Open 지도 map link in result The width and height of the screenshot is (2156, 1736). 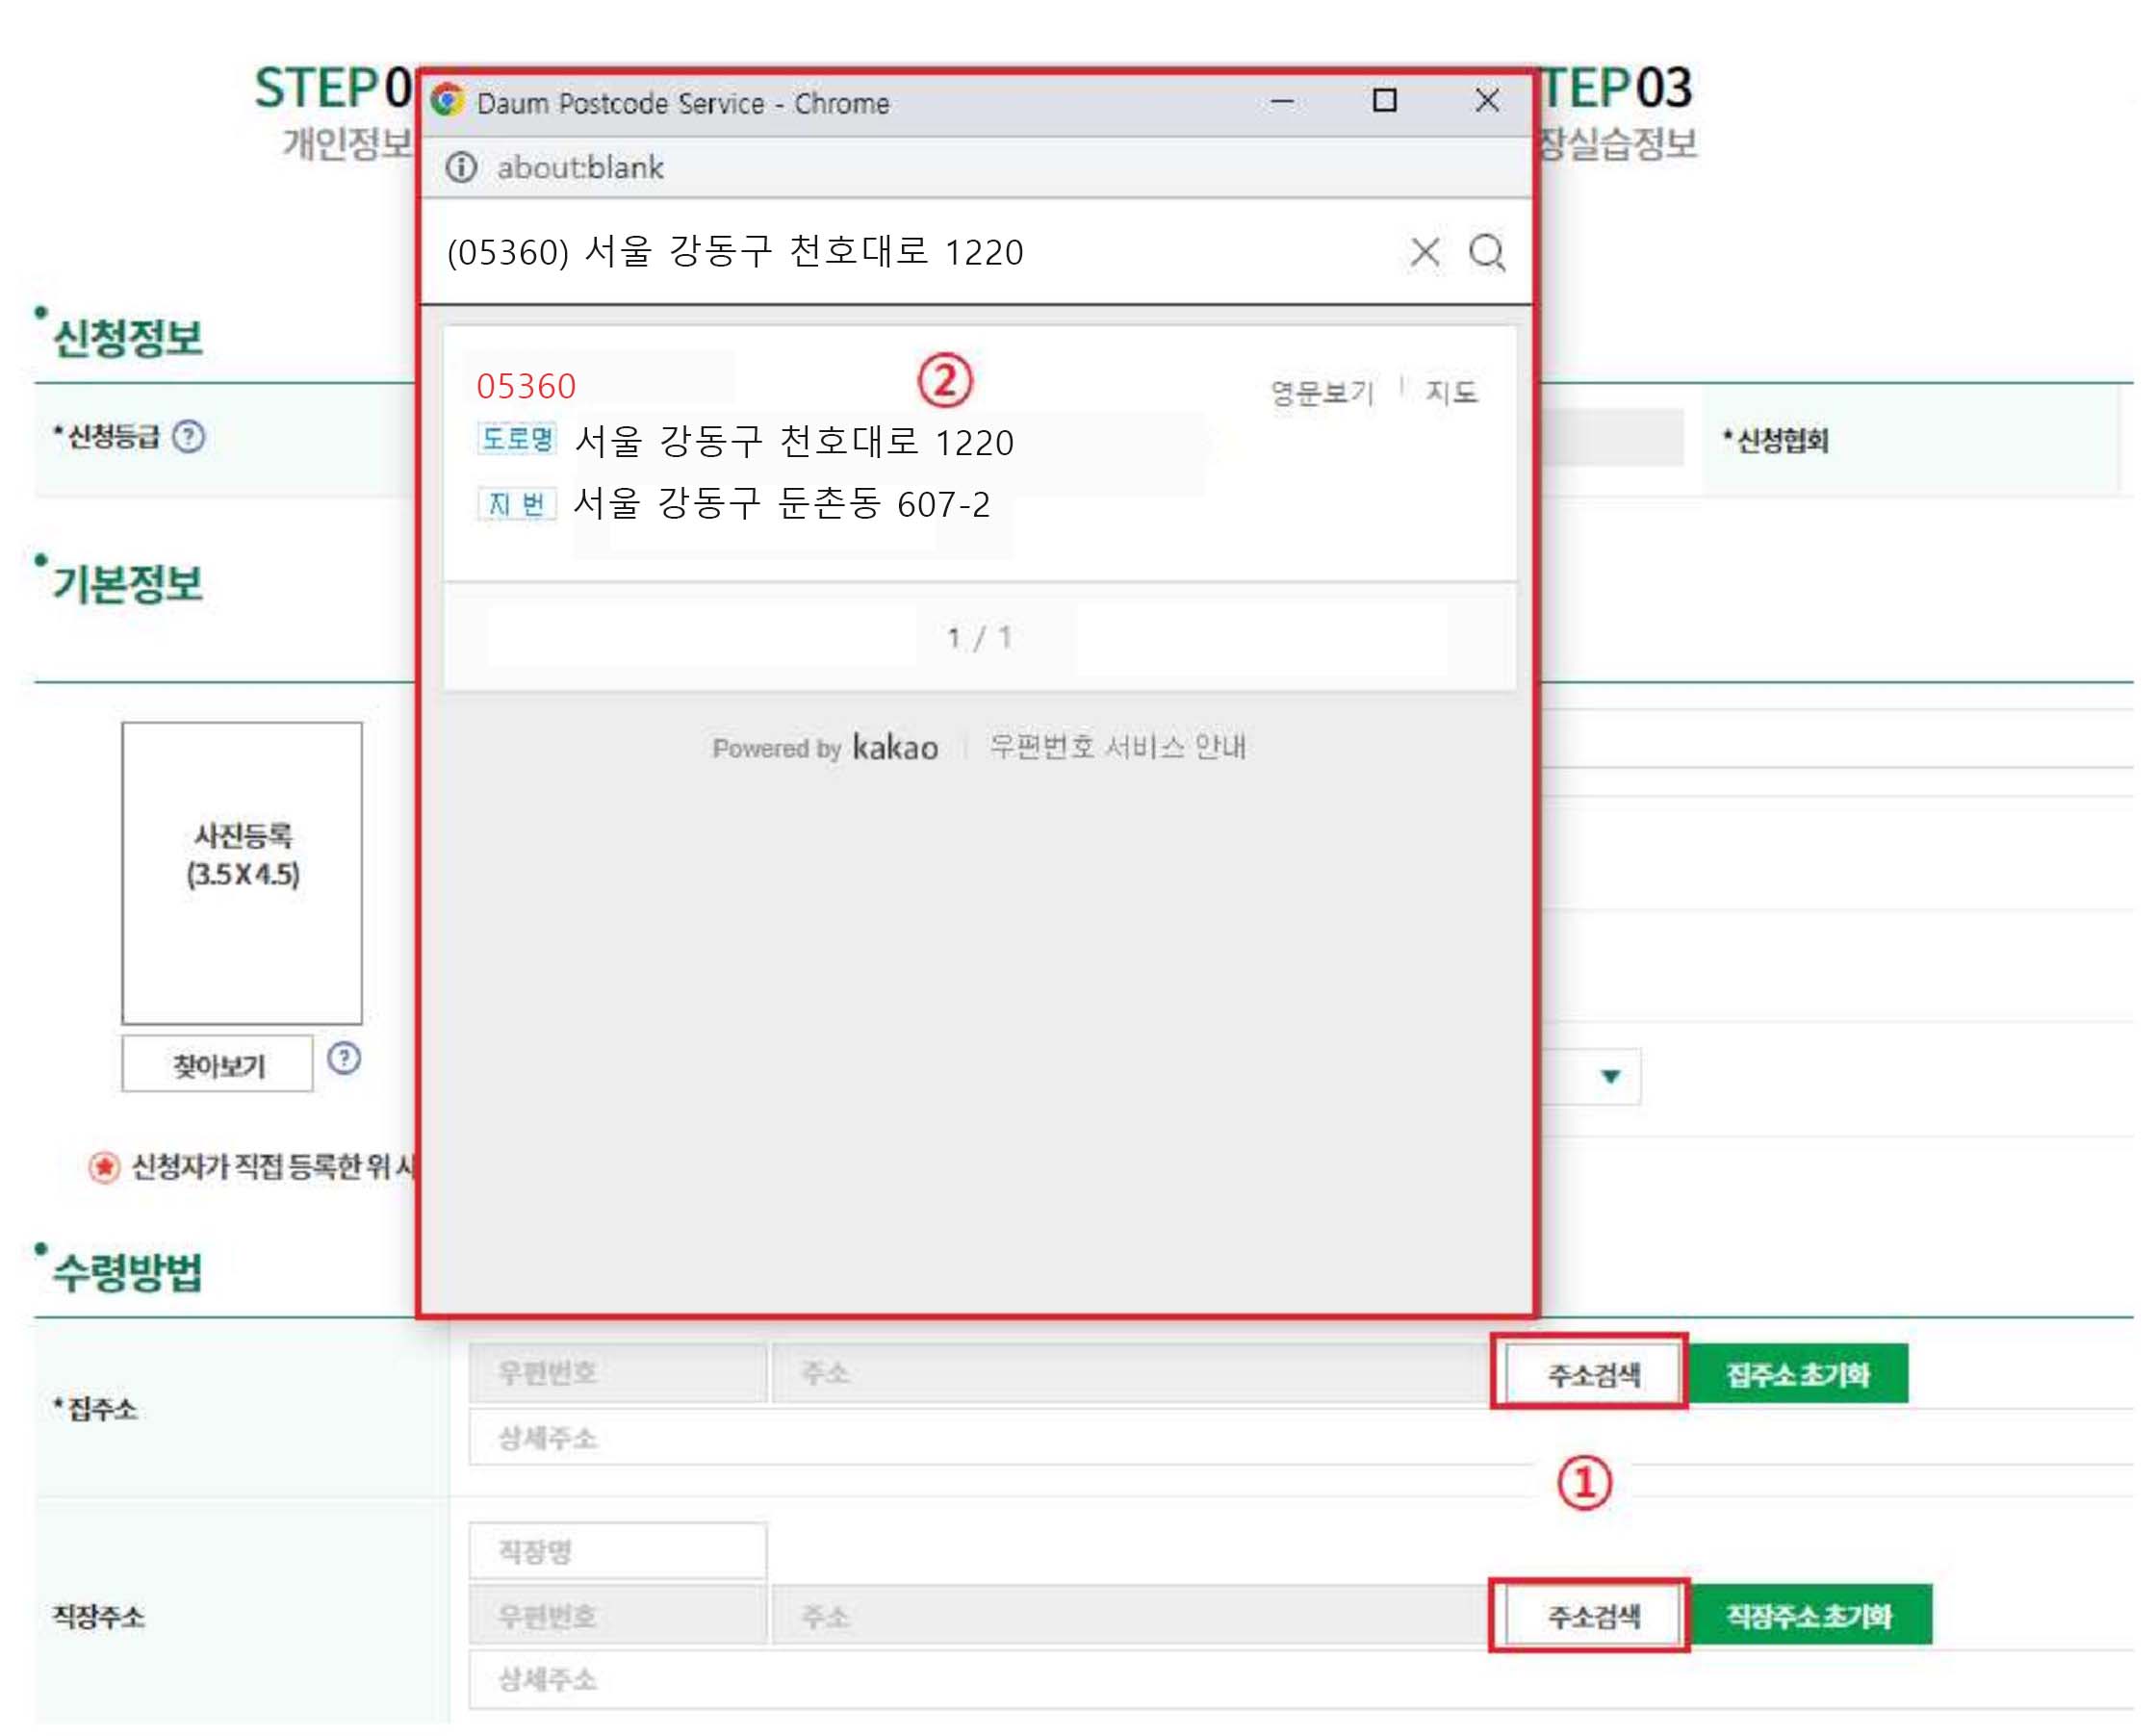[x=1451, y=392]
